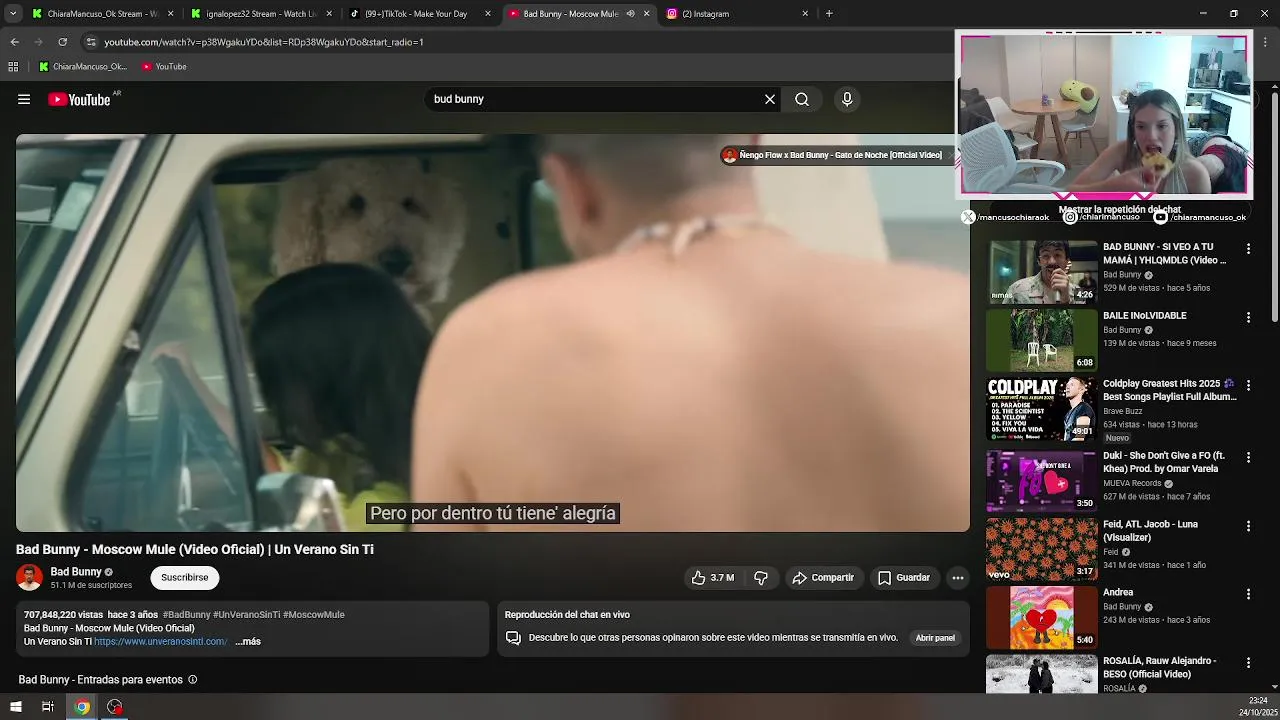Open options for Feid Luna video
Viewport: 1280px width, 720px height.
pyautogui.click(x=1248, y=525)
